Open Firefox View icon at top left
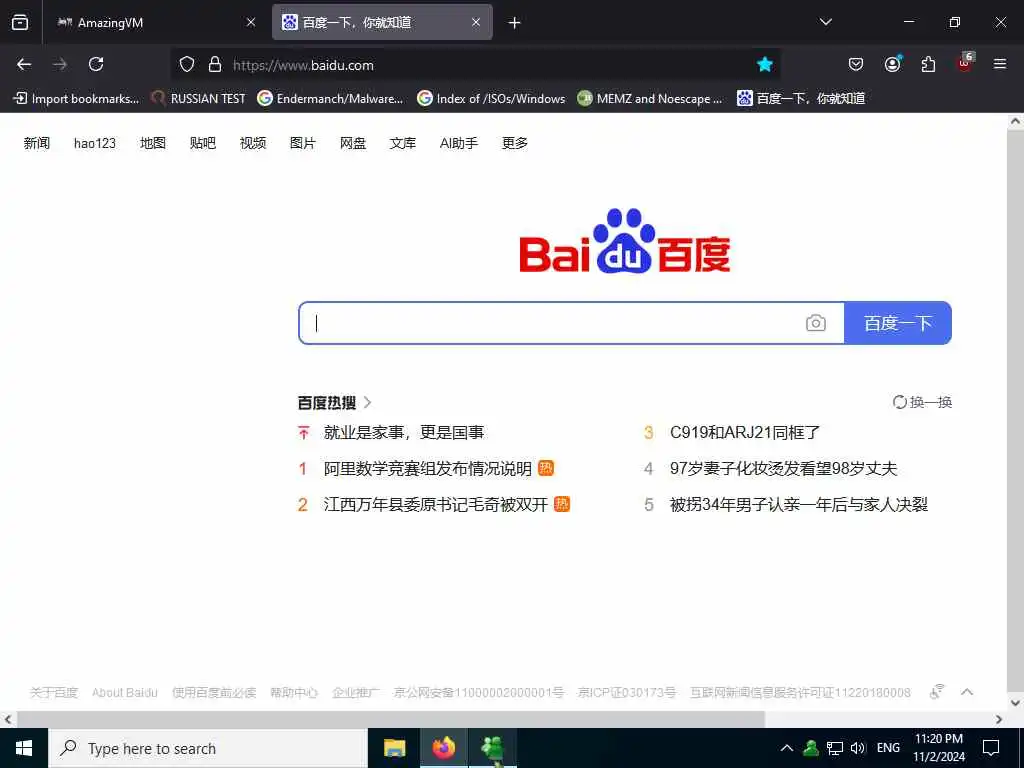This screenshot has height=768, width=1024. click(x=20, y=22)
